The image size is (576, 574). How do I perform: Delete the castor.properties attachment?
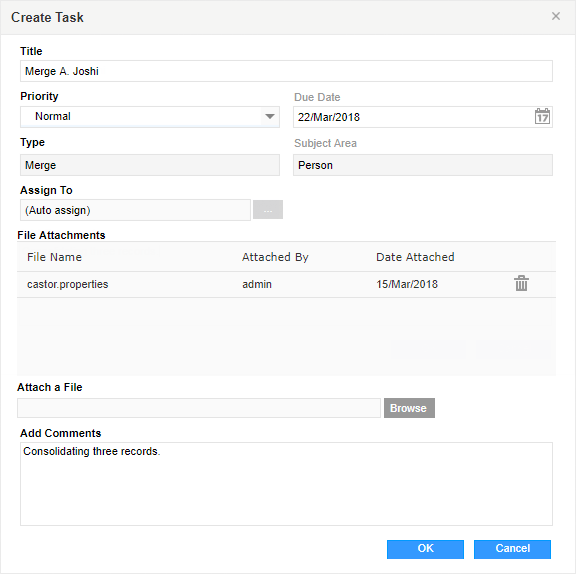click(x=521, y=284)
